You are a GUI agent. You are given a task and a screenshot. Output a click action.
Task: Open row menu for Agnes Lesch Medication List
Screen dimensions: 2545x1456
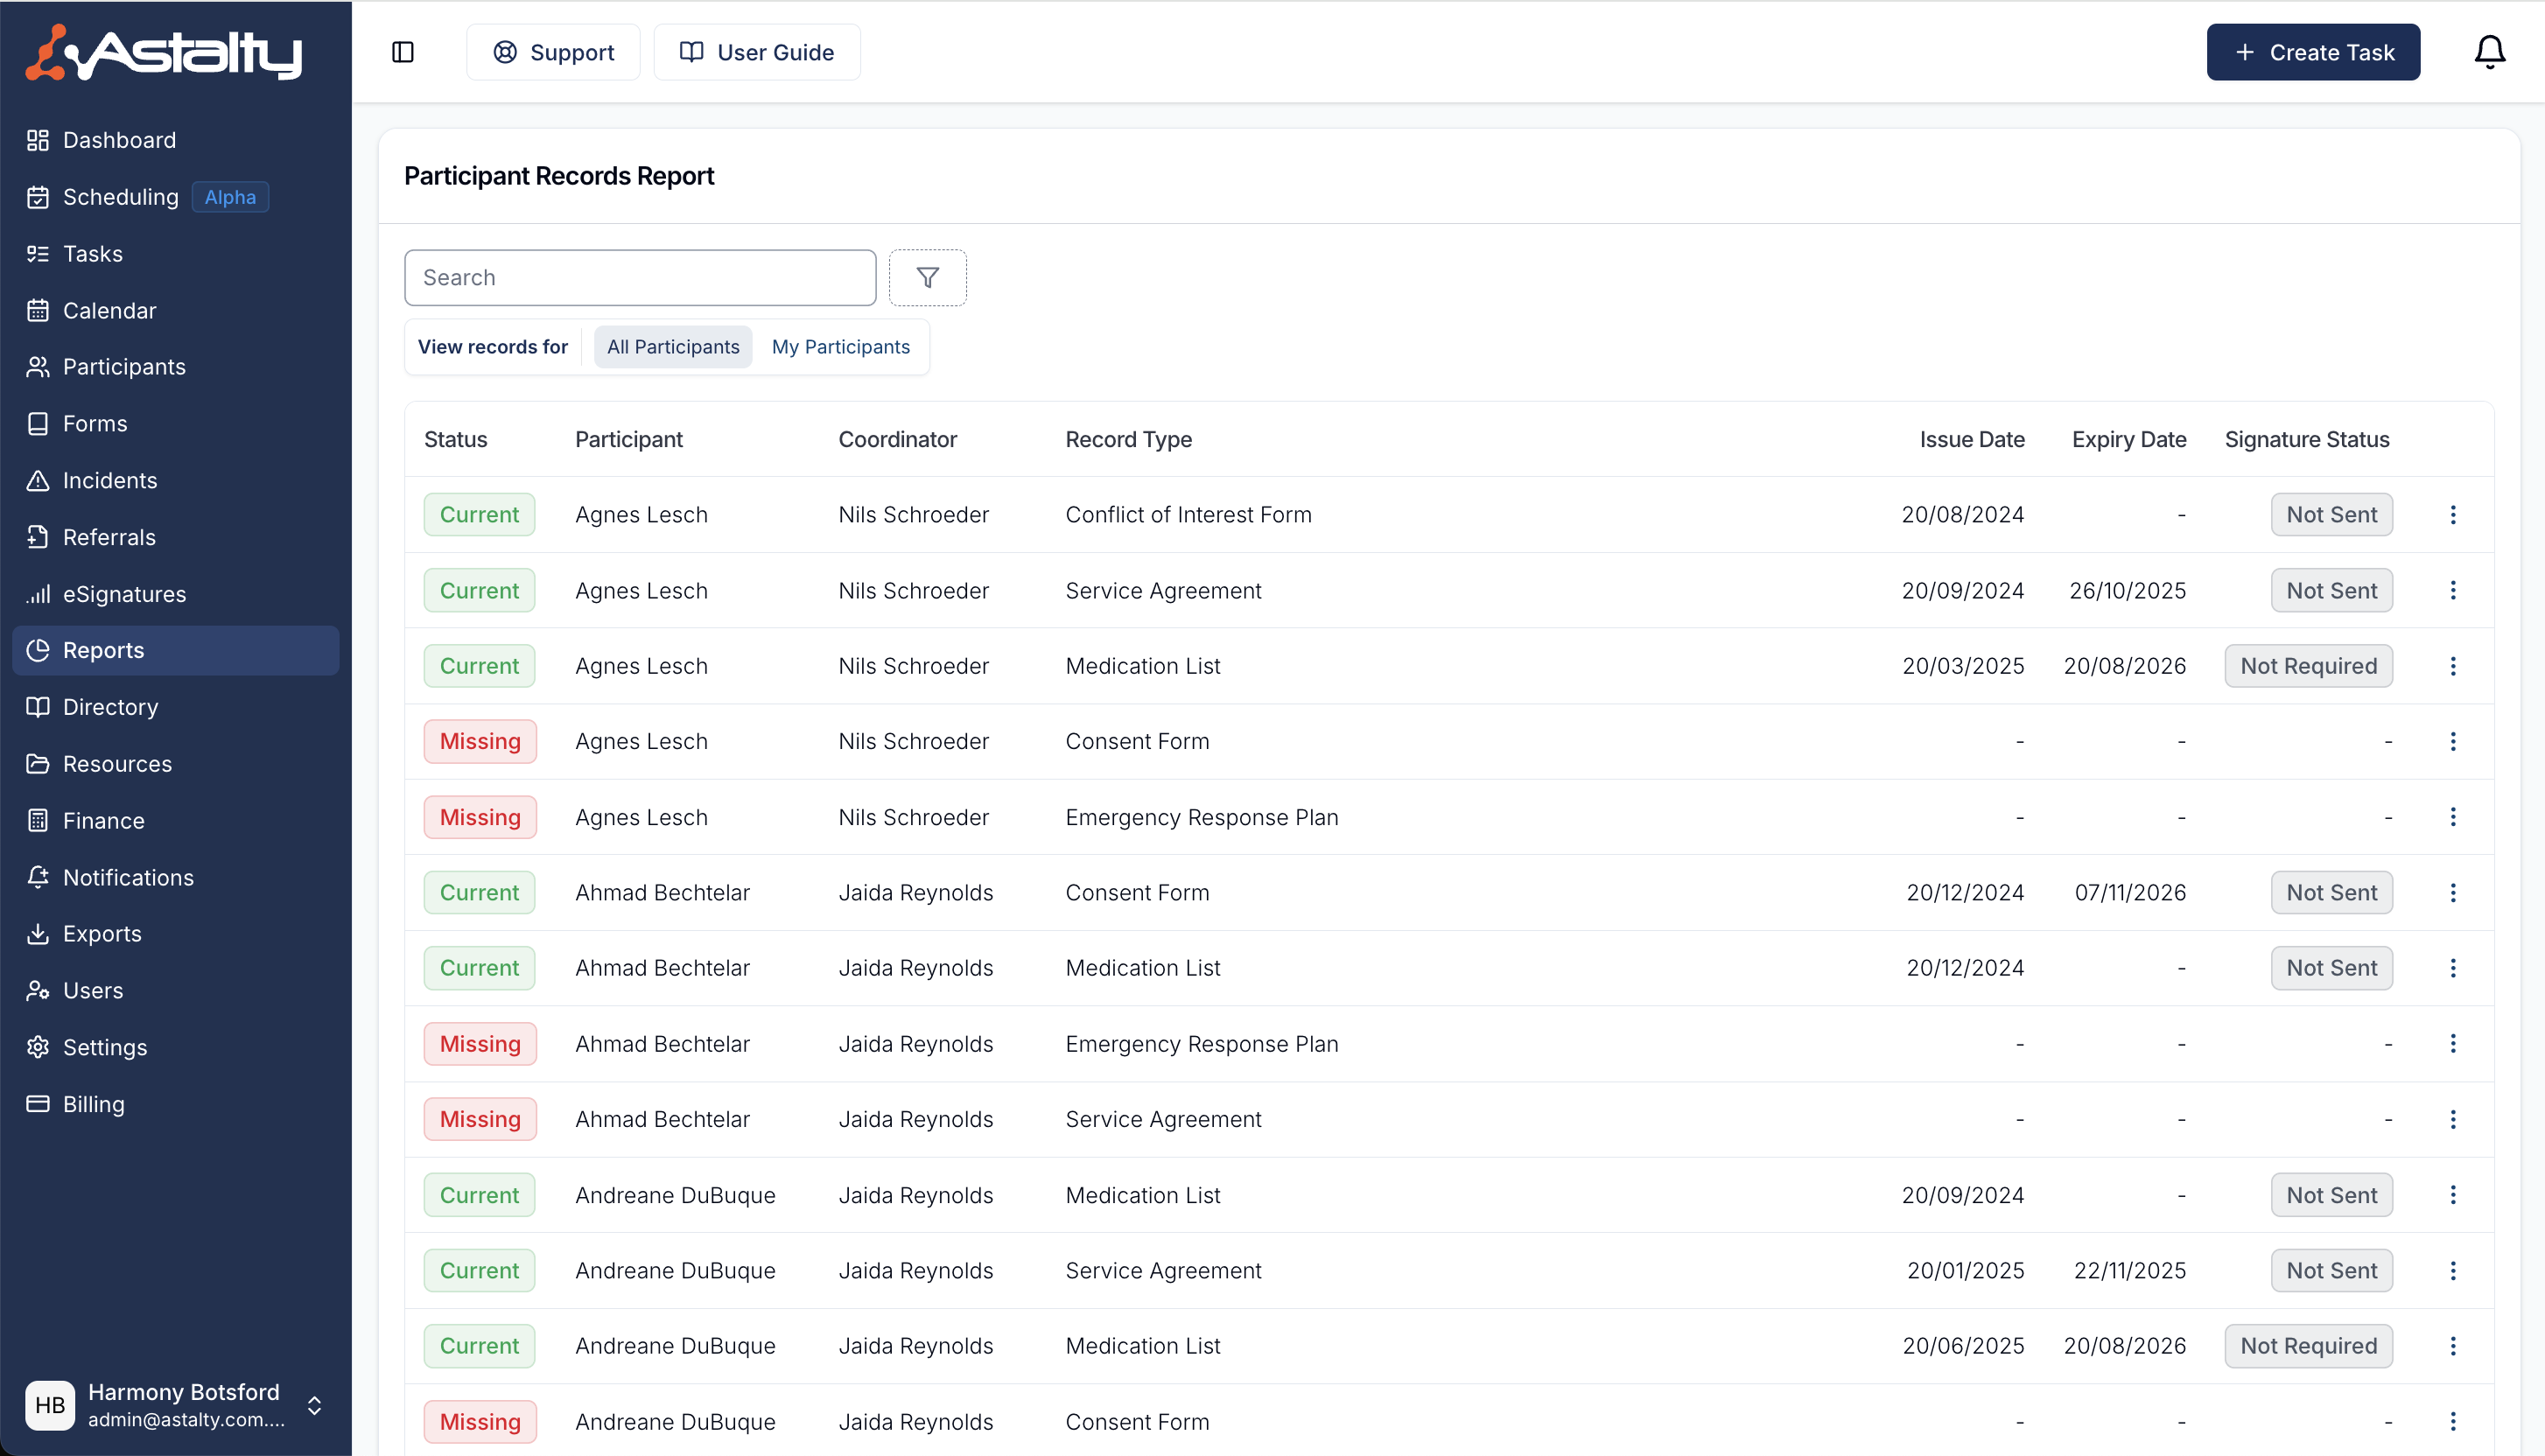point(2452,666)
